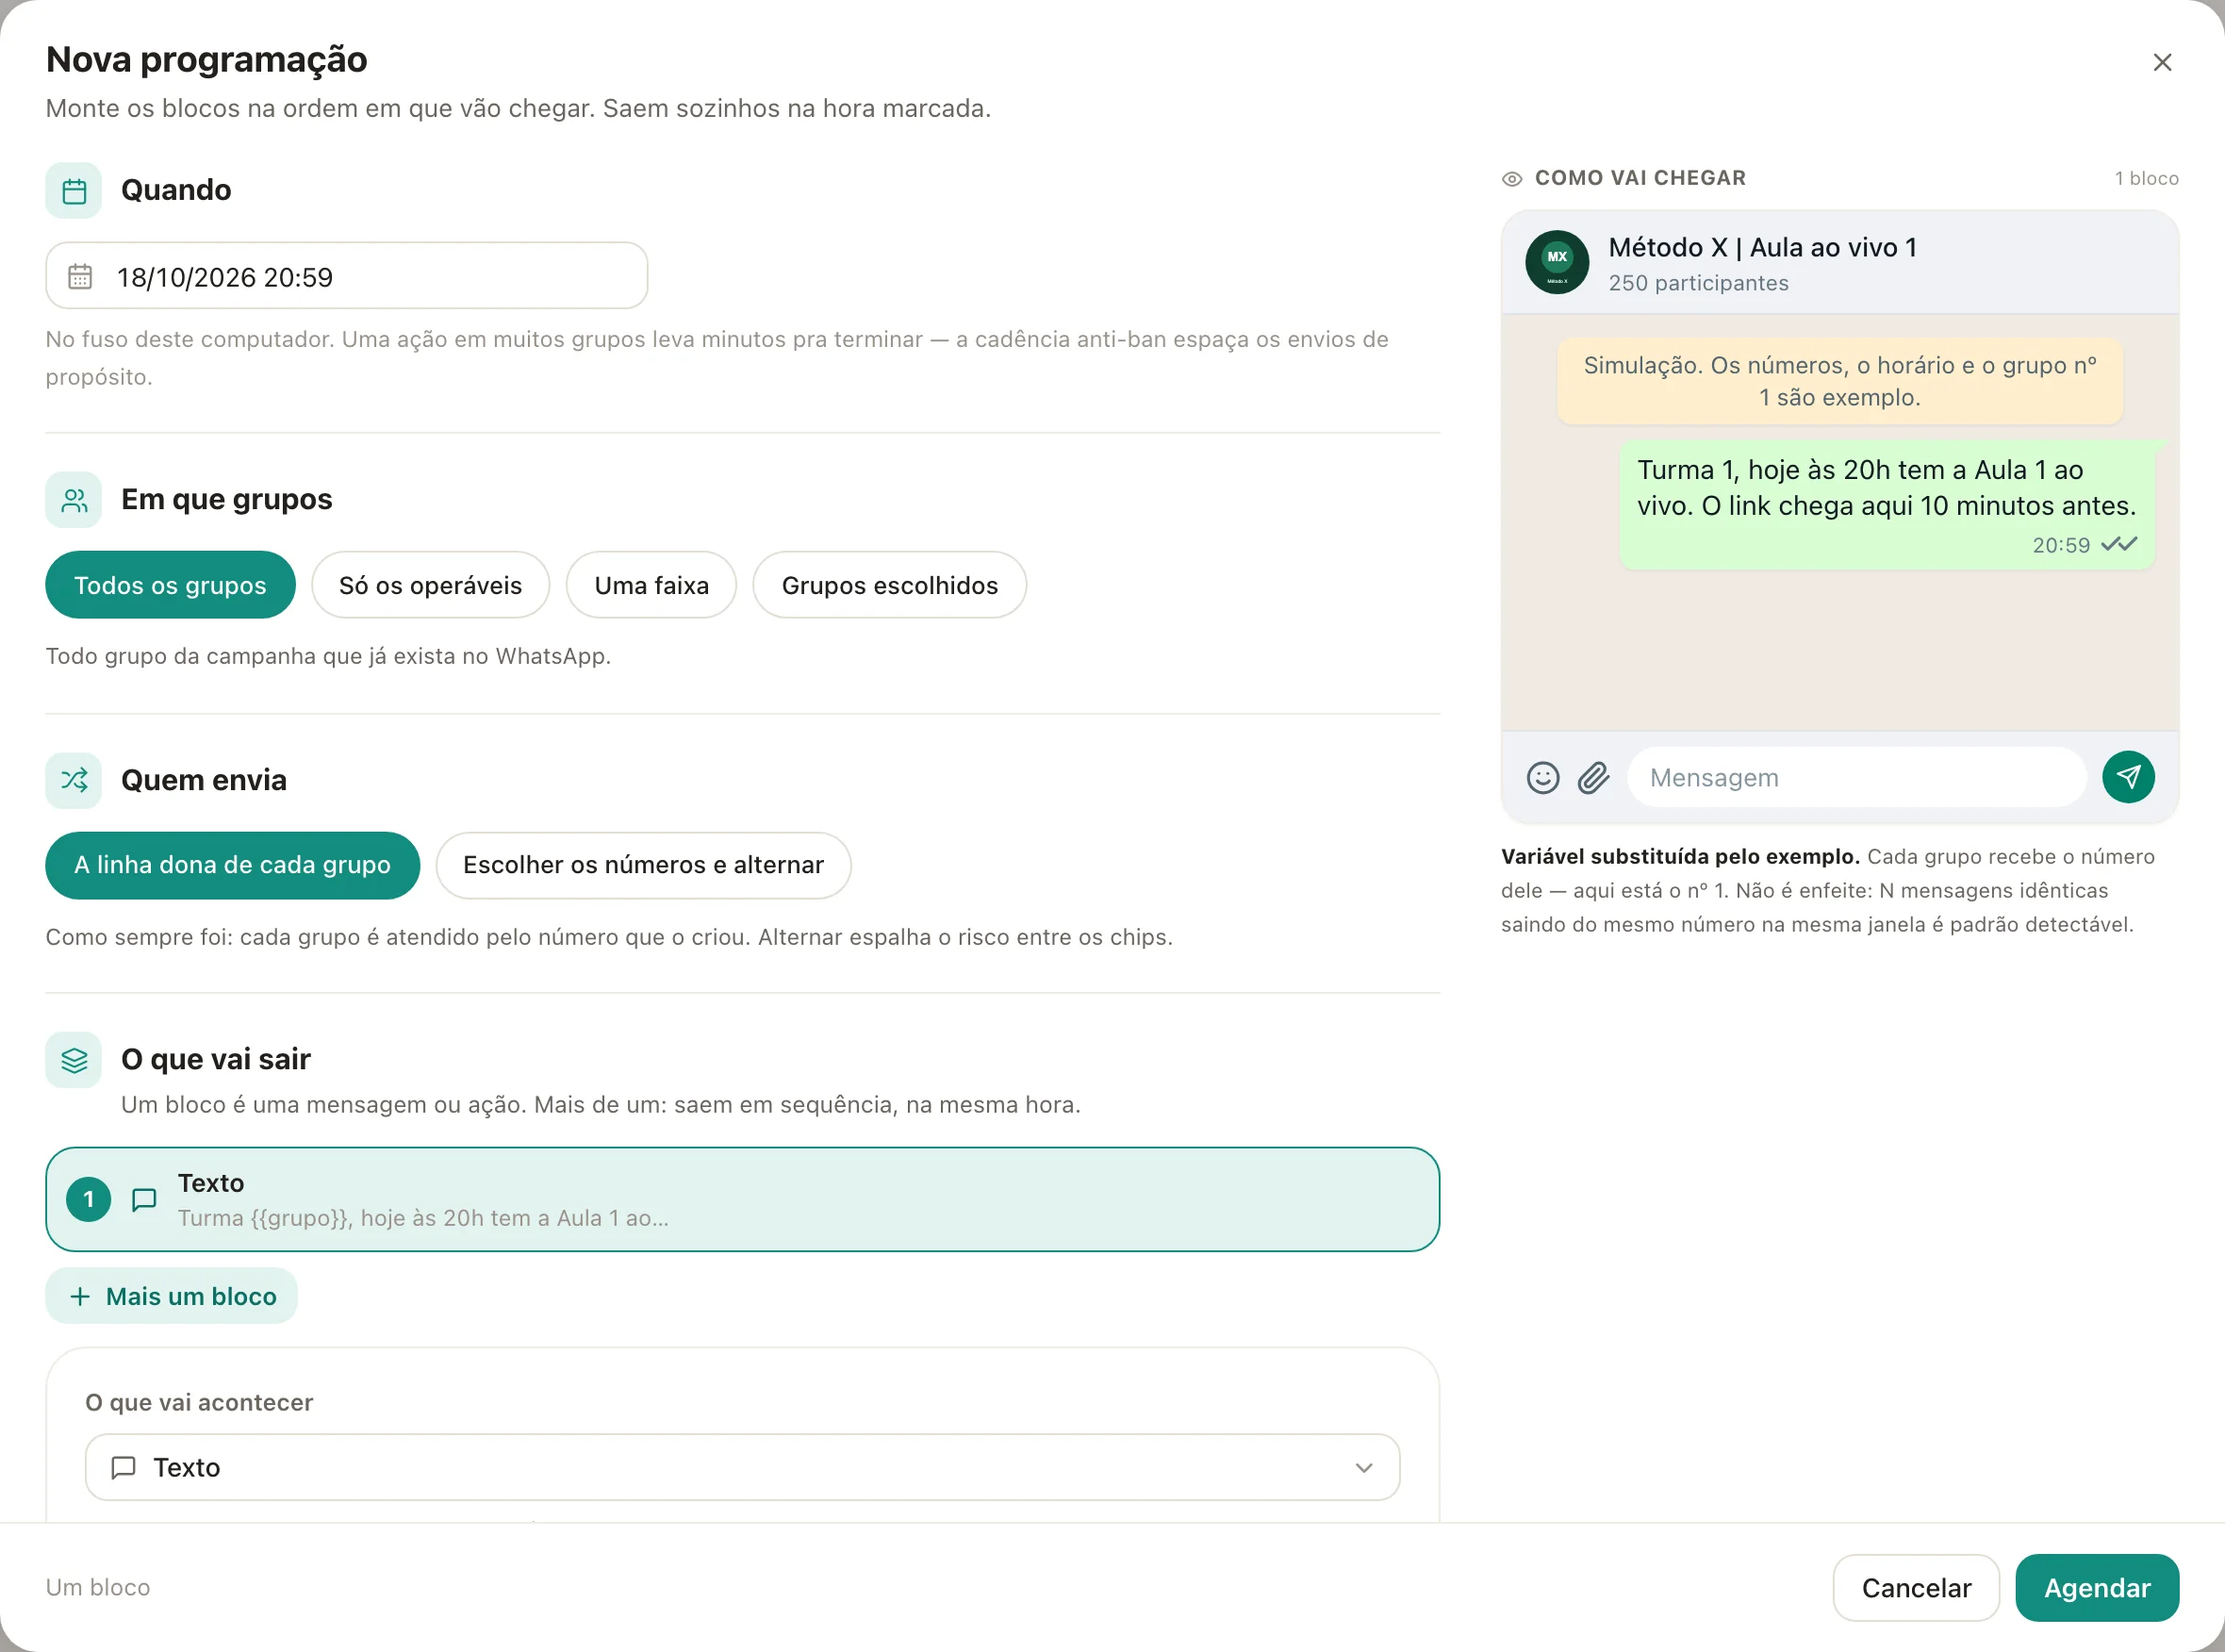Click the calendar icon inside date field

80,277
